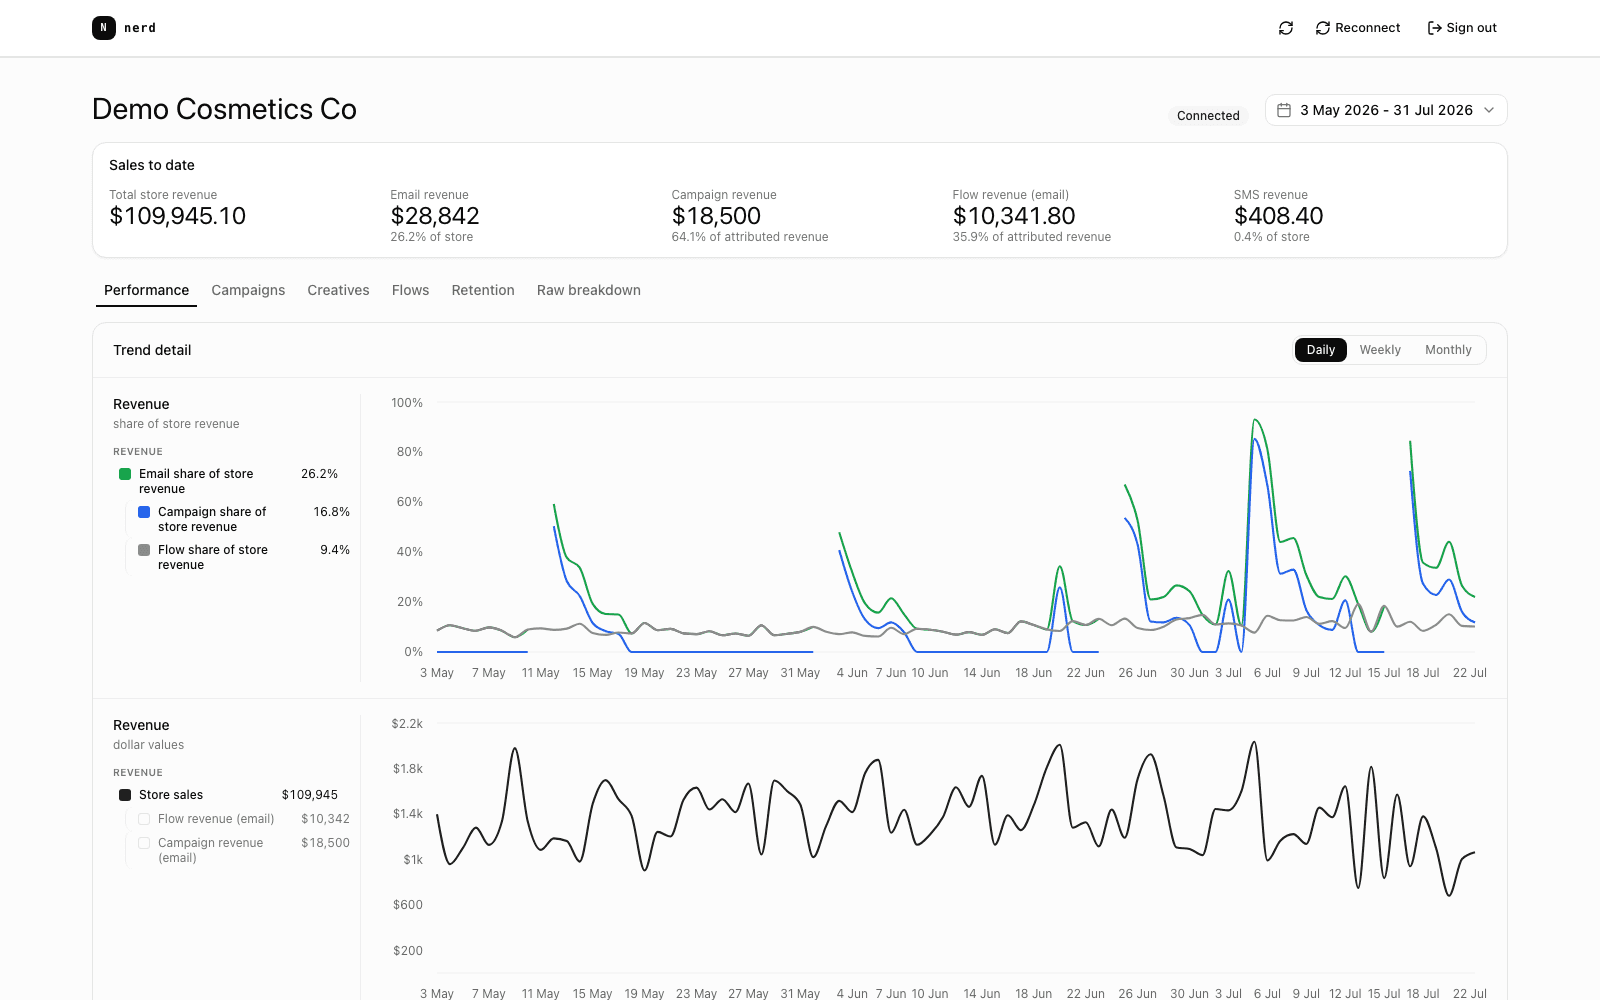Open the date range picker
The image size is (1600, 1000).
1386,110
